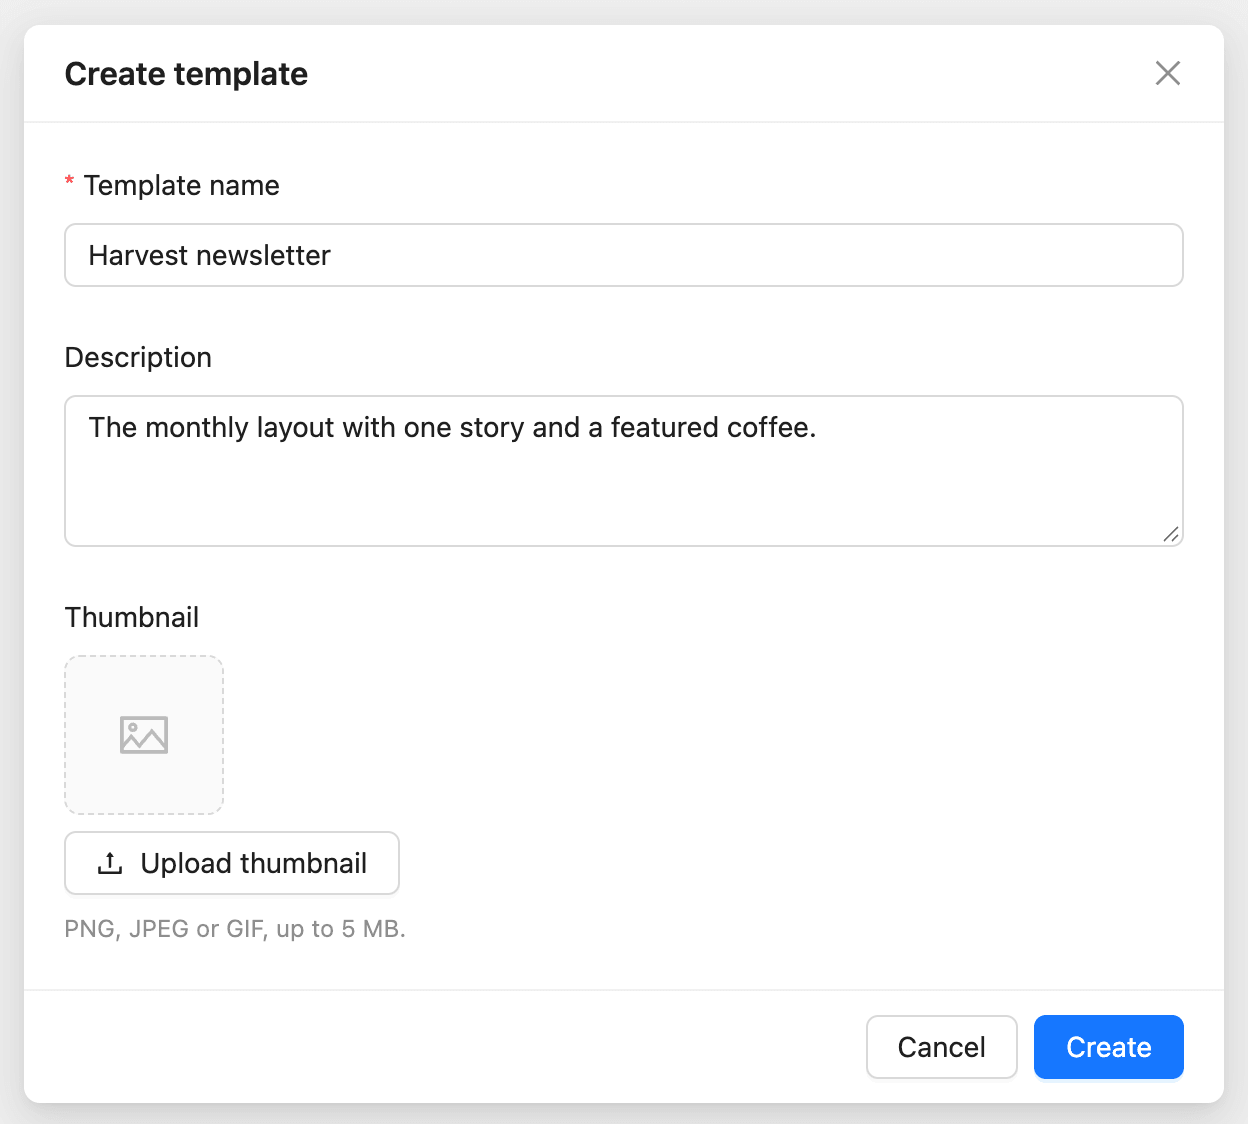Focus the Description text area
The height and width of the screenshot is (1124, 1248).
(x=624, y=471)
